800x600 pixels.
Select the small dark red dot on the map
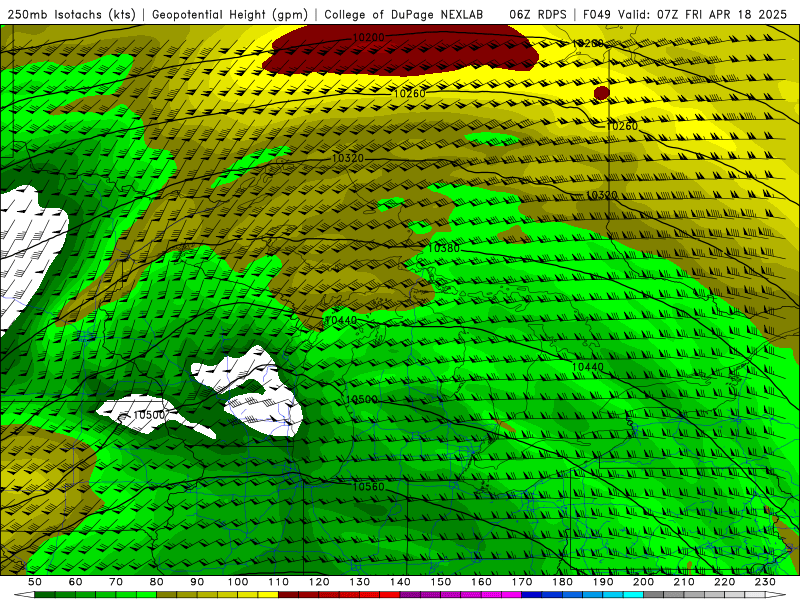point(602,92)
